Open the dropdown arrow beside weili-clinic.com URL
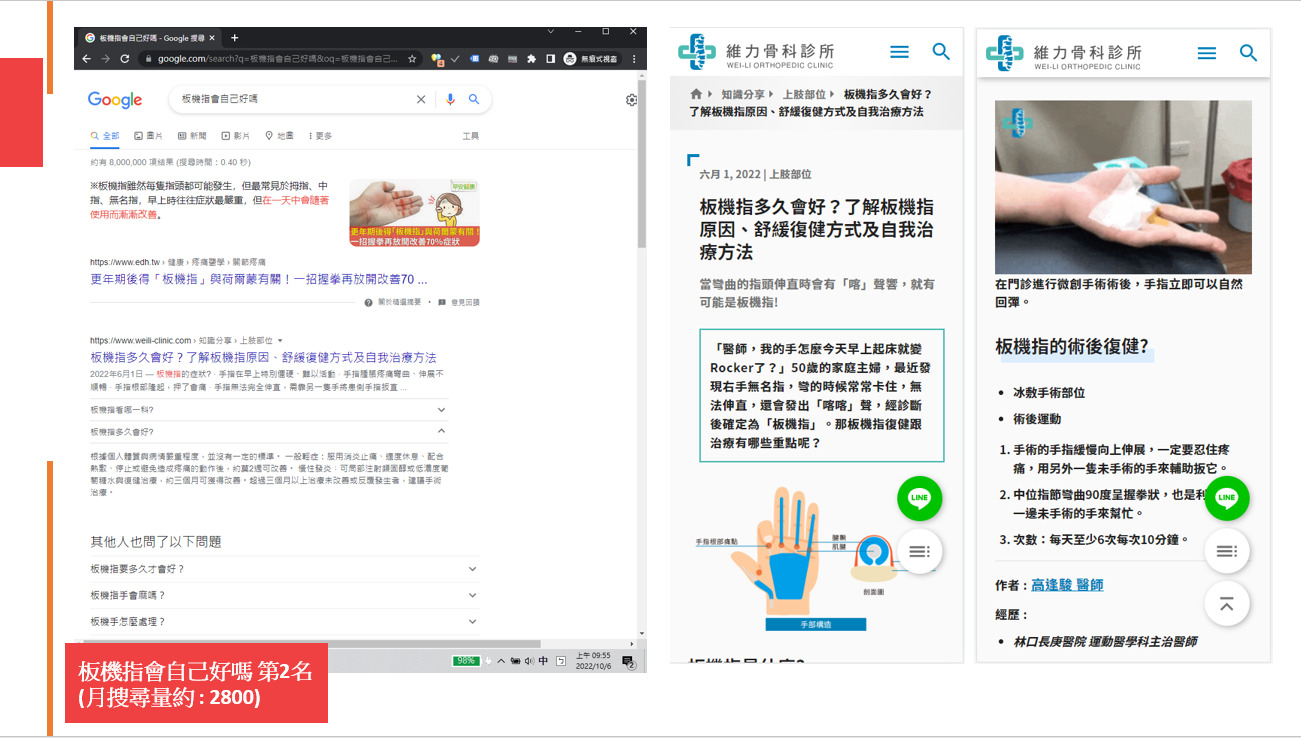The height and width of the screenshot is (738, 1301). pos(280,341)
